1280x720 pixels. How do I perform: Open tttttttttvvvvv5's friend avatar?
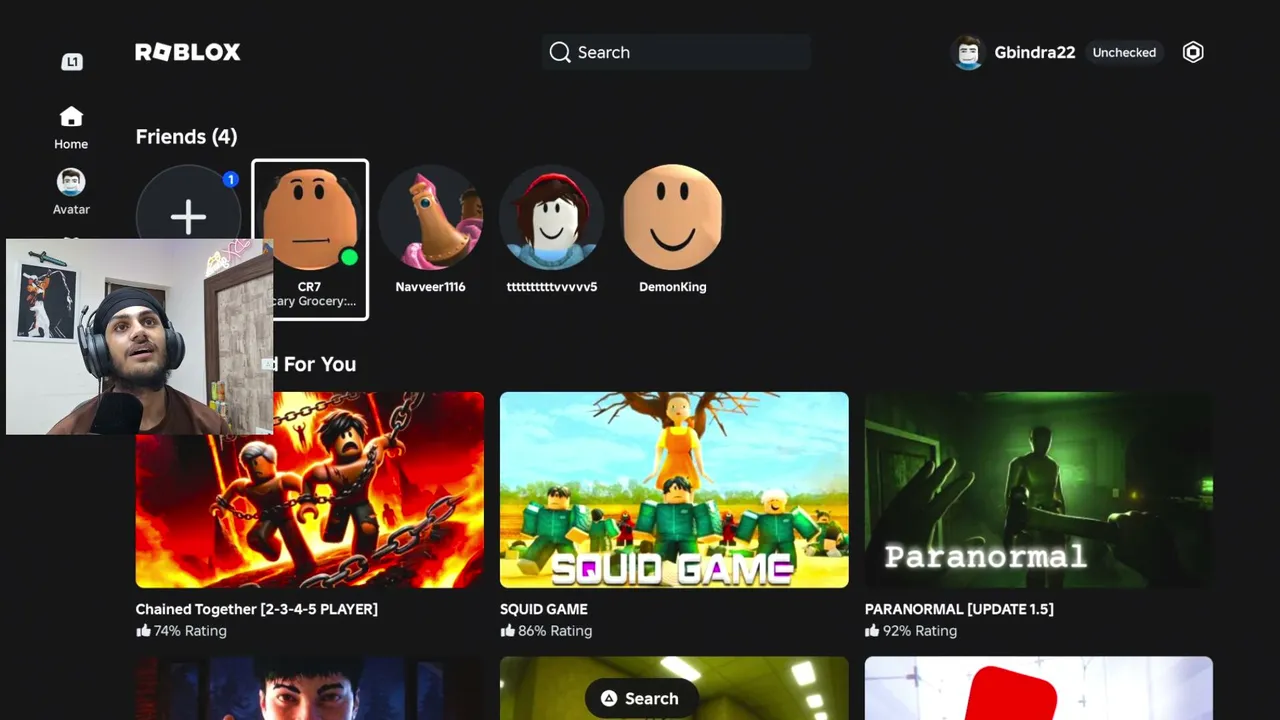[552, 217]
